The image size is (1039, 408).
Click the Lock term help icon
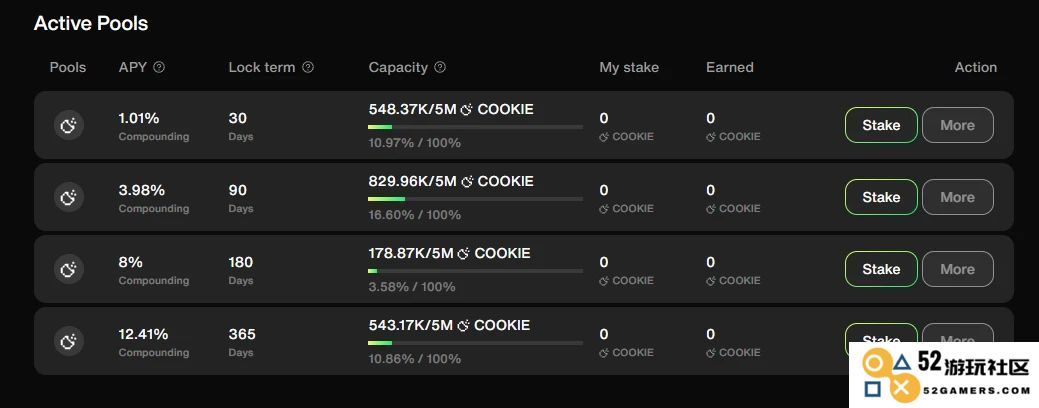click(308, 68)
